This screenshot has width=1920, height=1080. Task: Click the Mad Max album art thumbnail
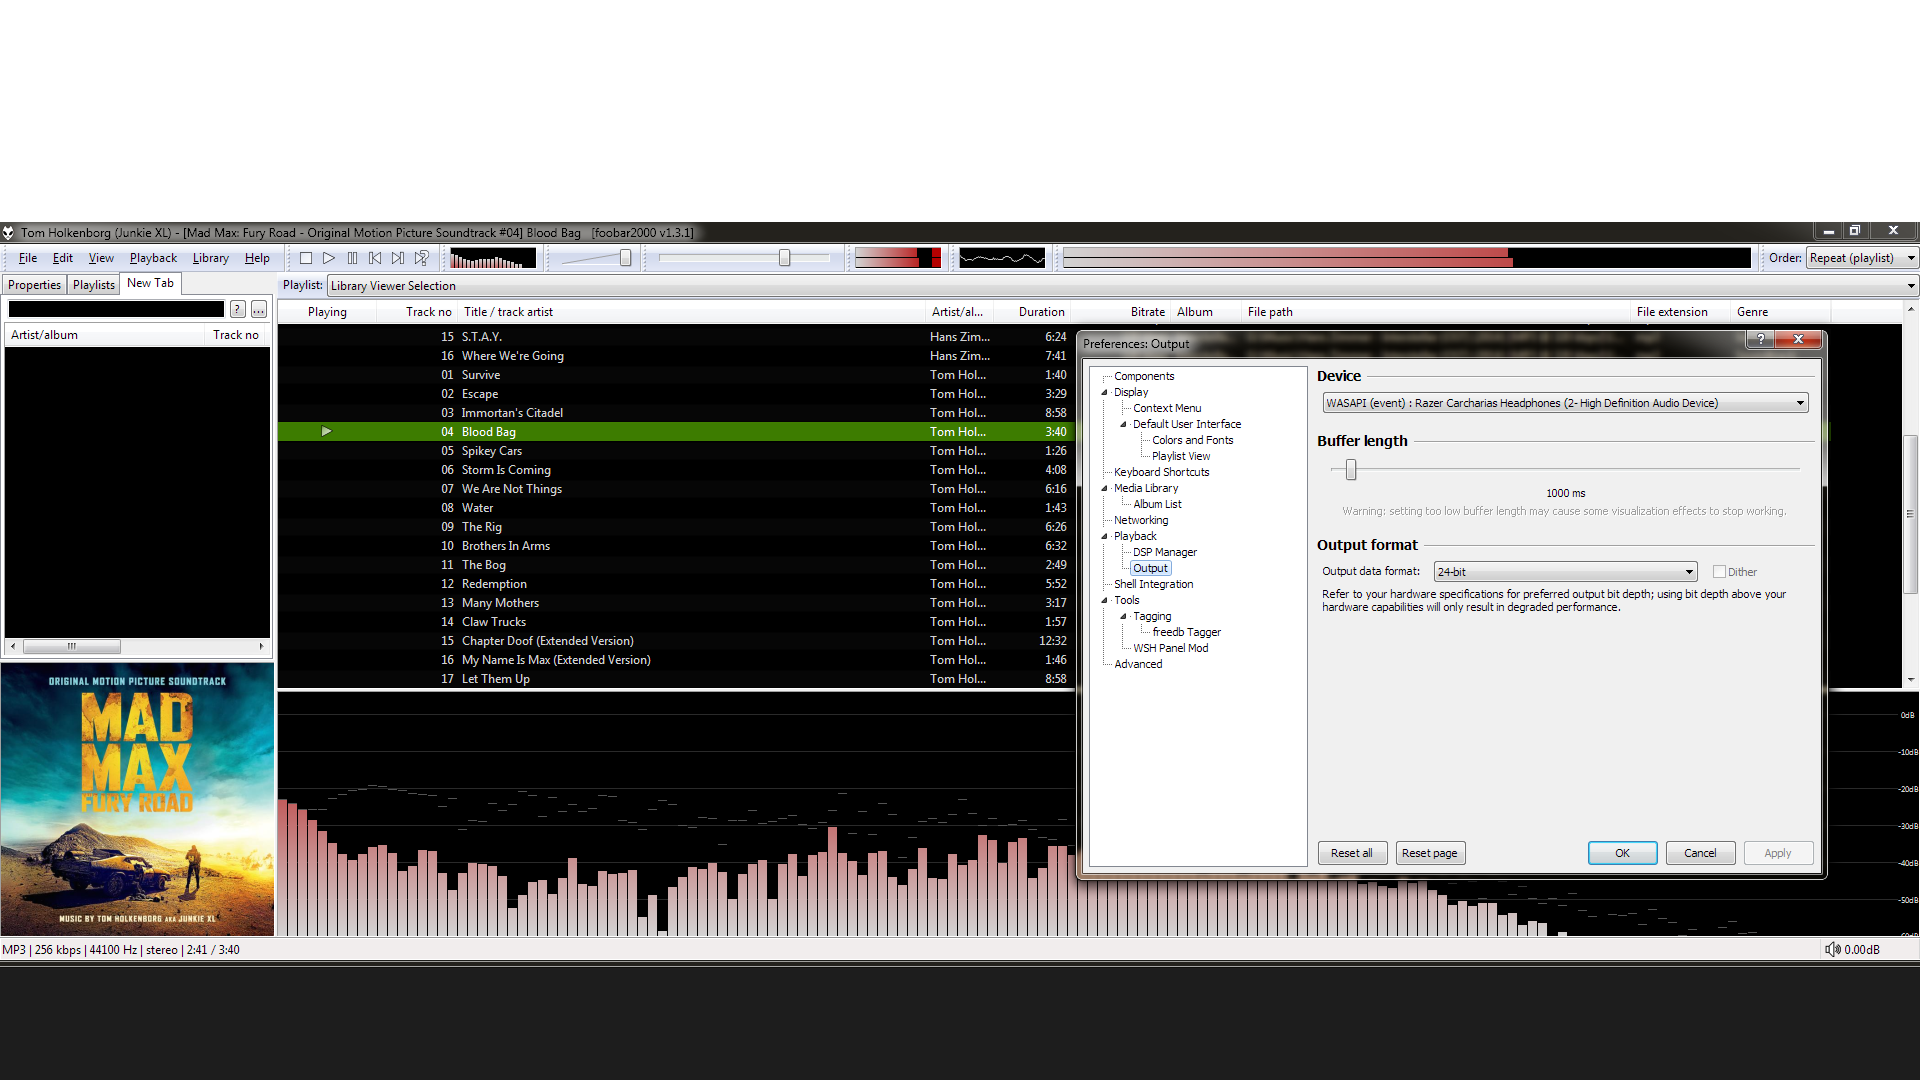pos(137,800)
